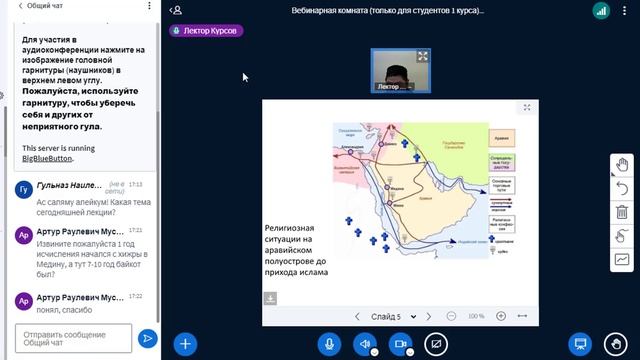Click the lecturer webcam thumbnail
The image size is (640, 360).
point(400,71)
